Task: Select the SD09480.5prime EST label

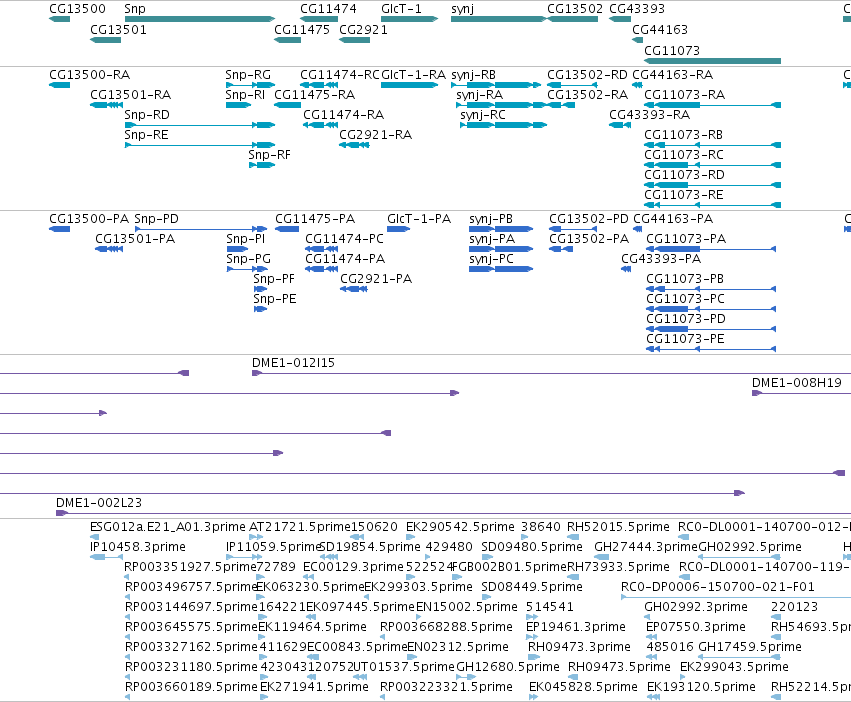Action: pyautogui.click(x=532, y=547)
